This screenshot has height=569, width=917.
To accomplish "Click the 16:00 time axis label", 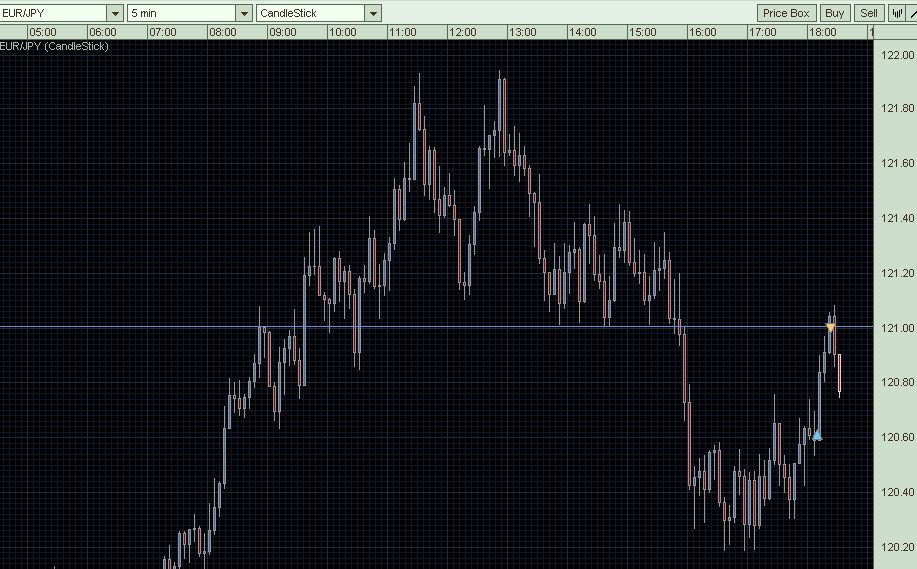I will point(702,32).
